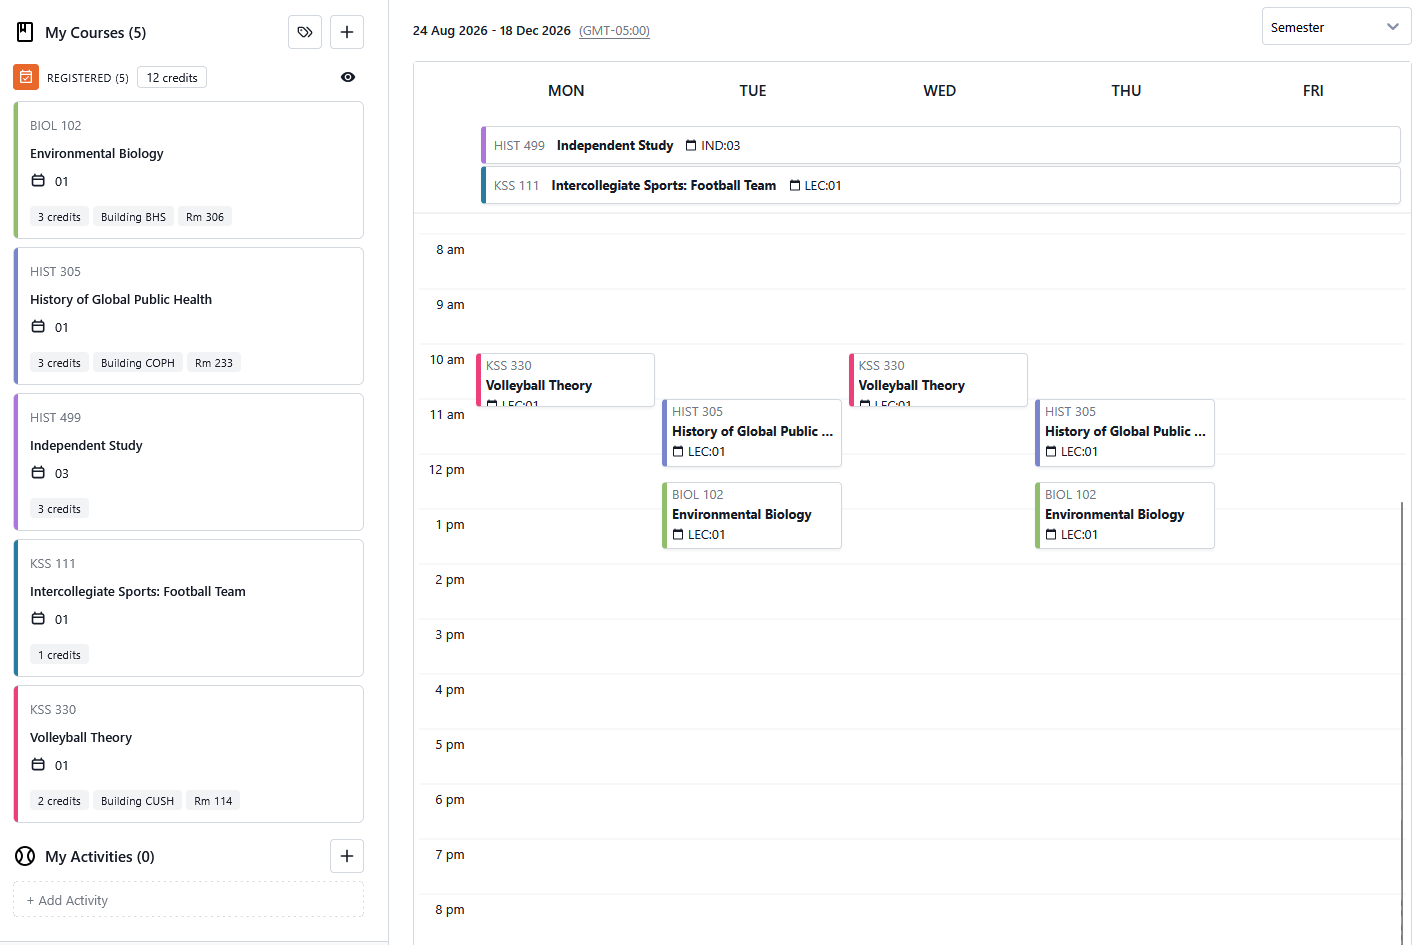The height and width of the screenshot is (945, 1417).
Task: Click the 3 credits tag on BIOL 102
Action: 59,217
